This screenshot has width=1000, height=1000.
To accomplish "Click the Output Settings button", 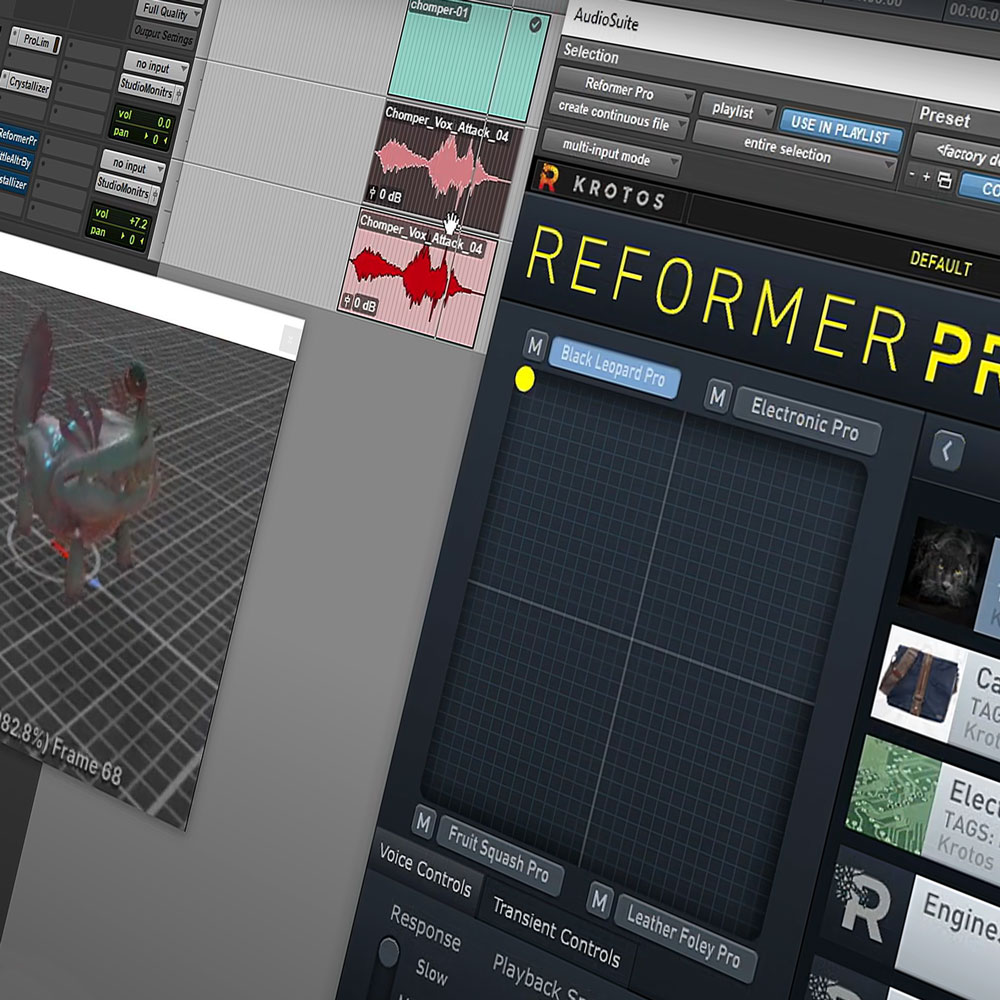I will pyautogui.click(x=163, y=34).
